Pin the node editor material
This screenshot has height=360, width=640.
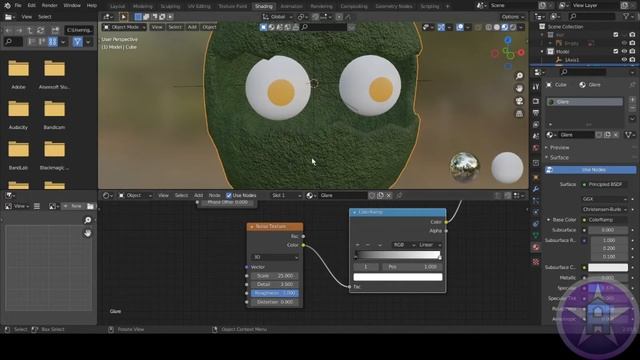pyautogui.click(x=399, y=196)
